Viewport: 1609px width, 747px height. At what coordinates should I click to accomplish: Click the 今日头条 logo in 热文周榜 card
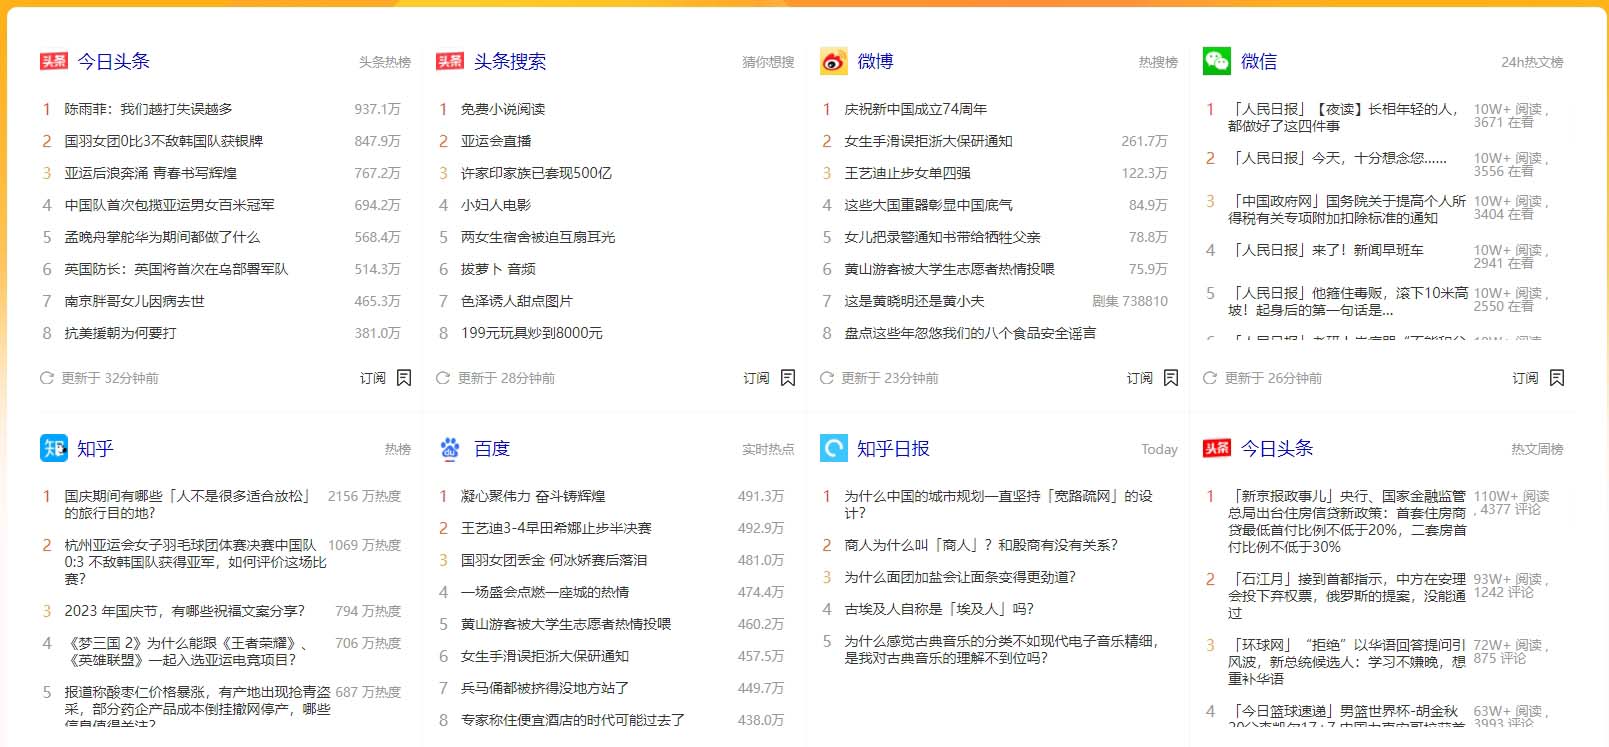pos(1217,448)
